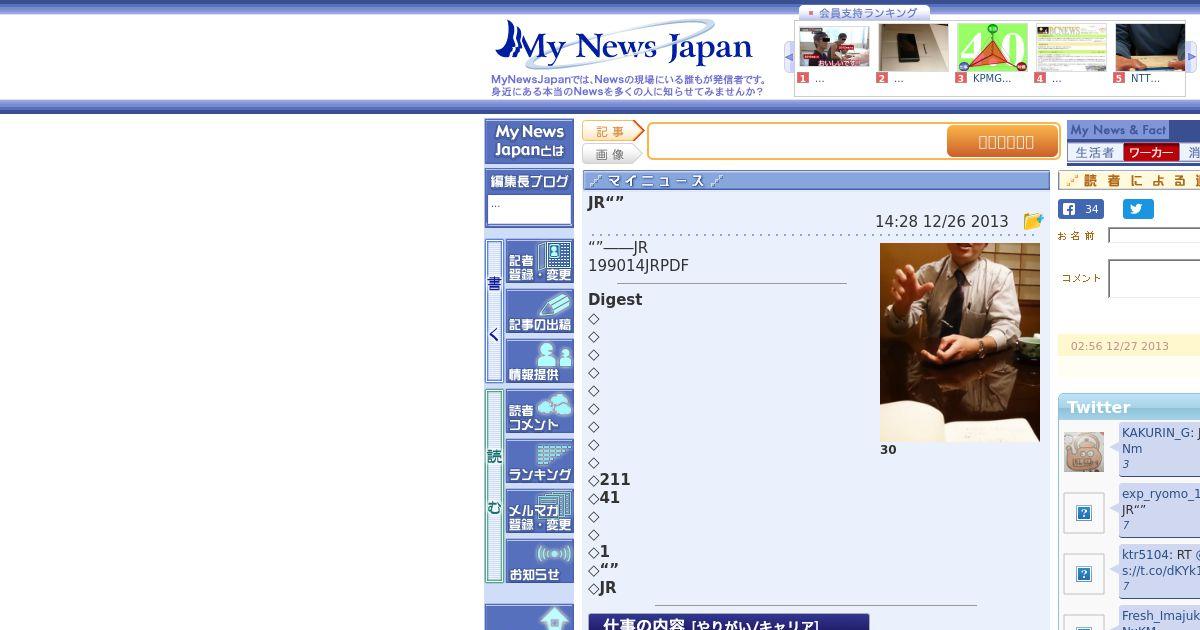Open KAKURIN_G tweet link
Image resolution: width=1200 pixels, height=630 pixels.
(1157, 433)
